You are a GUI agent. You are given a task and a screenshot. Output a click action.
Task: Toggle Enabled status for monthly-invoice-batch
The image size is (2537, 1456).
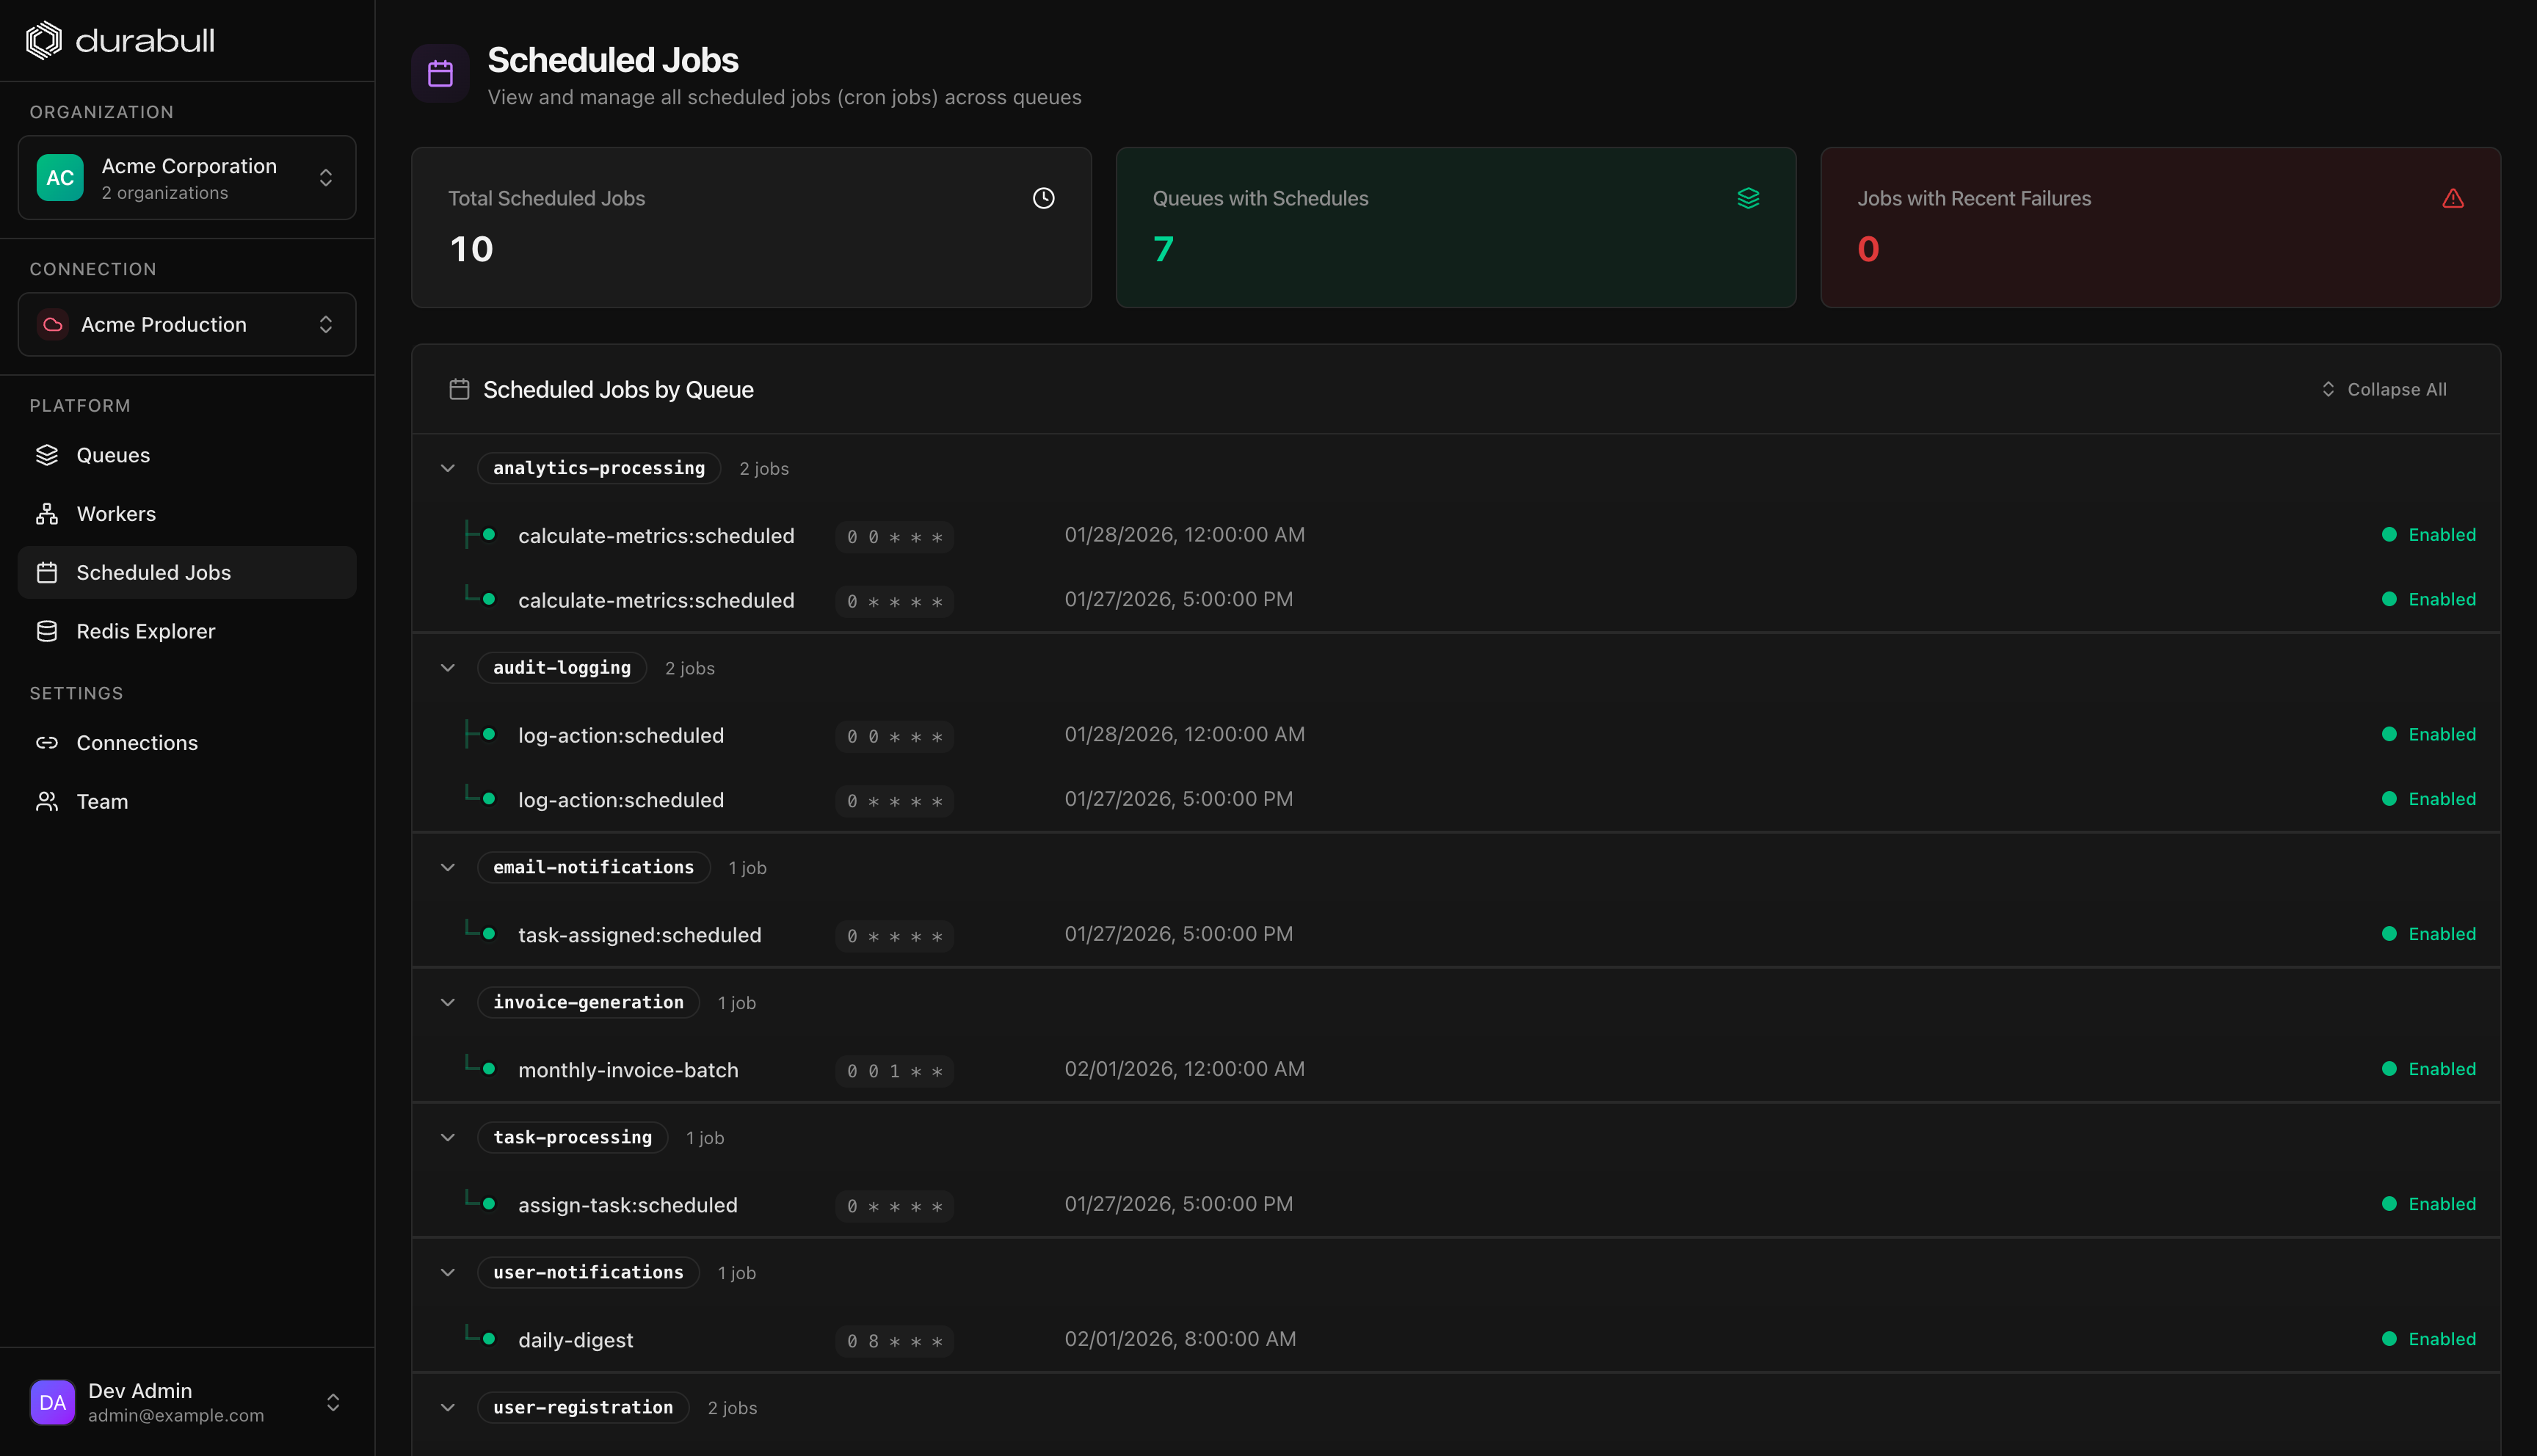pyautogui.click(x=2429, y=1069)
